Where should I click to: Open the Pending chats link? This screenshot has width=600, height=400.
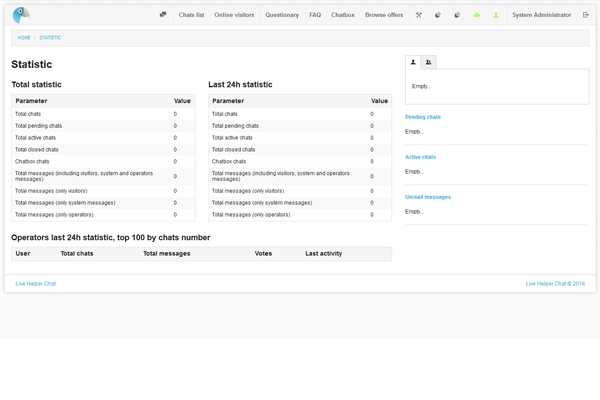[x=423, y=117]
